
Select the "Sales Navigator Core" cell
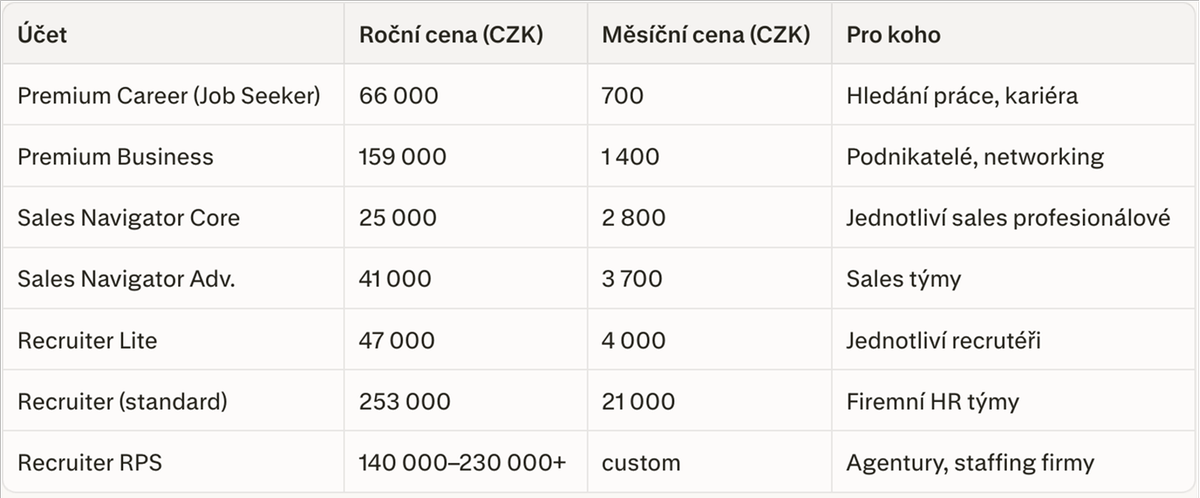point(128,218)
